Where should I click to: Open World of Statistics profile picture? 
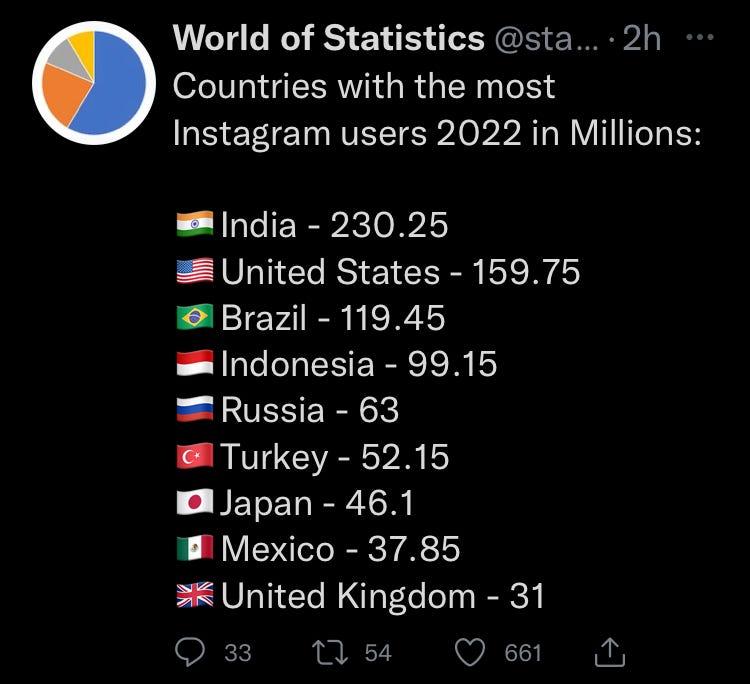pyautogui.click(x=94, y=83)
